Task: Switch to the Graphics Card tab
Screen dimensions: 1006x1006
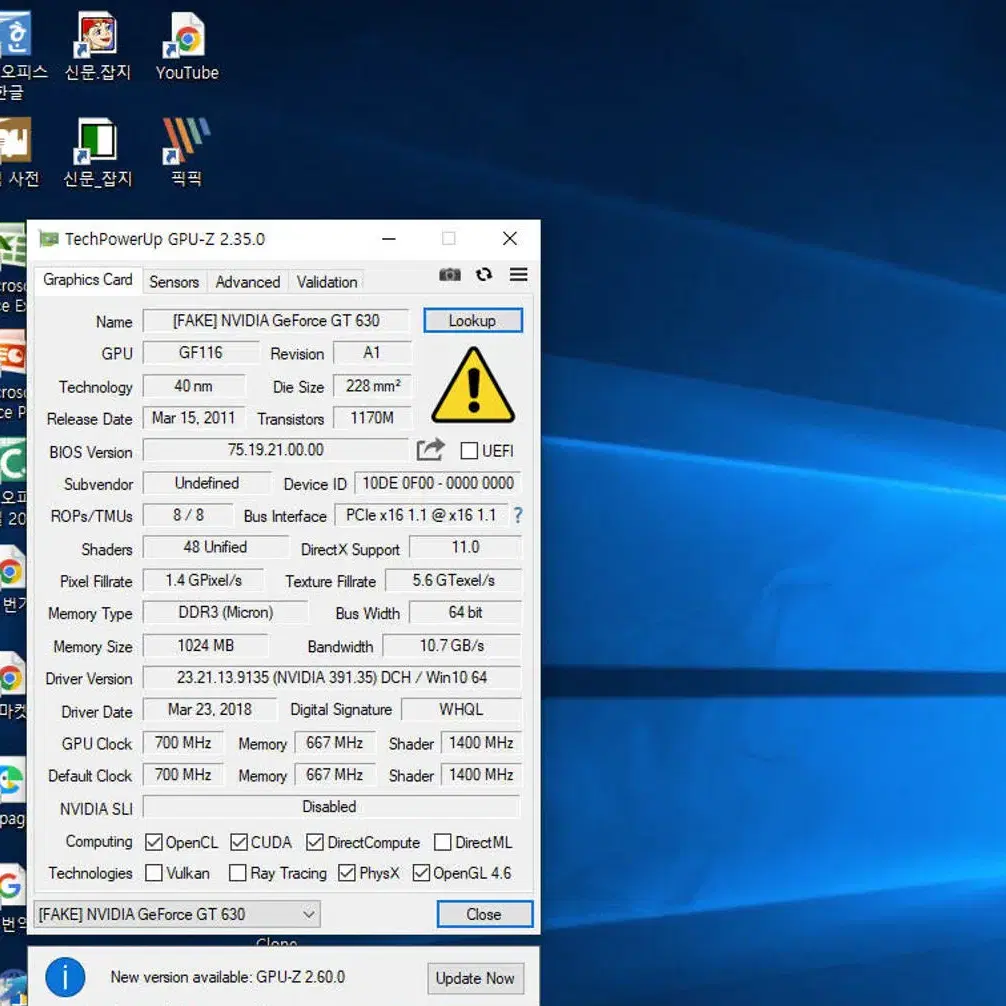Action: [x=88, y=280]
